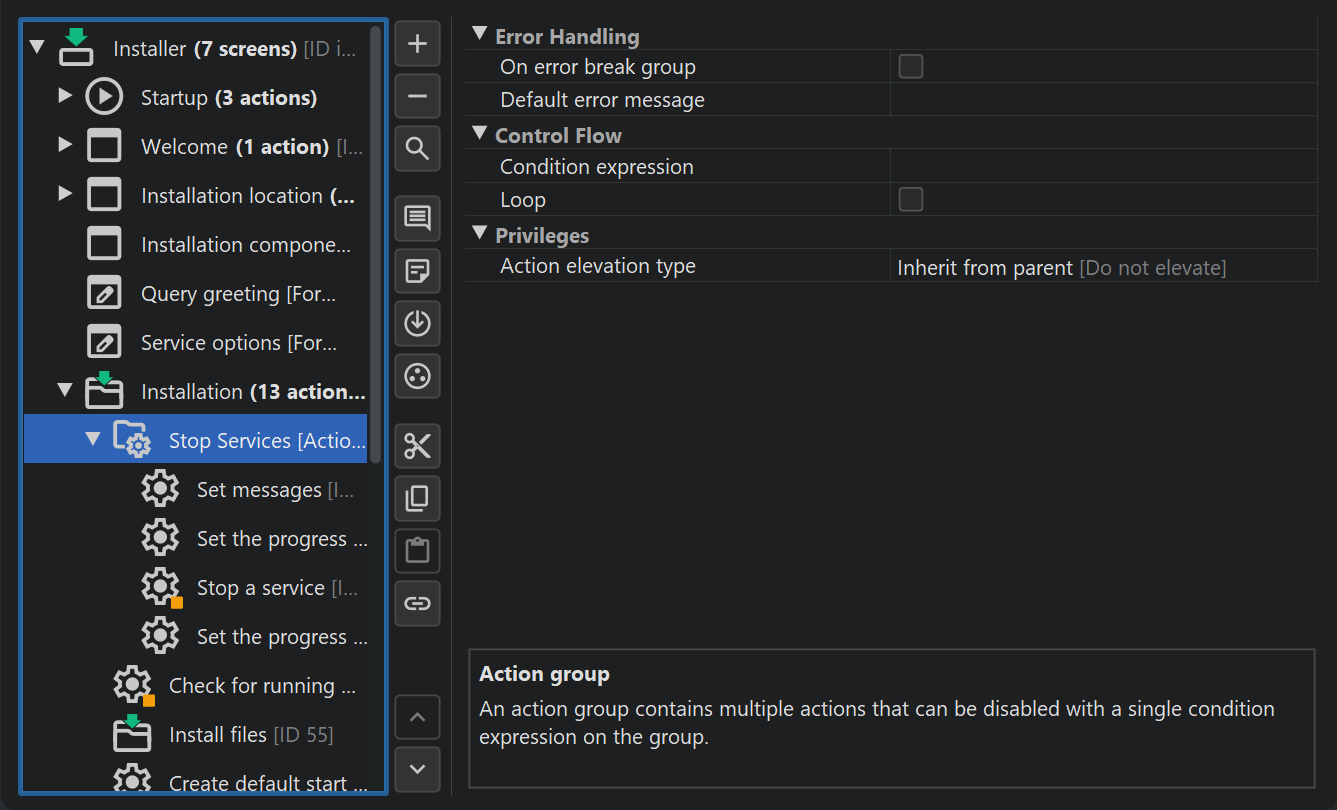Collapse the Control Flow section
Image resolution: width=1337 pixels, height=810 pixels.
(480, 135)
